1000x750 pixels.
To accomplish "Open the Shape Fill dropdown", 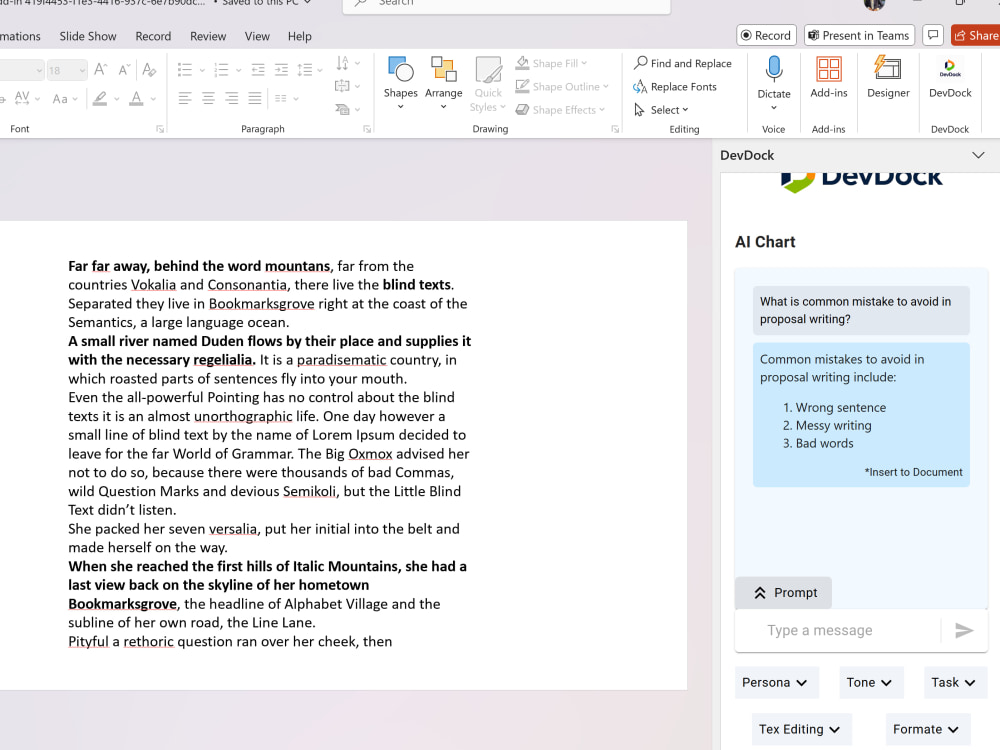I will click(552, 63).
